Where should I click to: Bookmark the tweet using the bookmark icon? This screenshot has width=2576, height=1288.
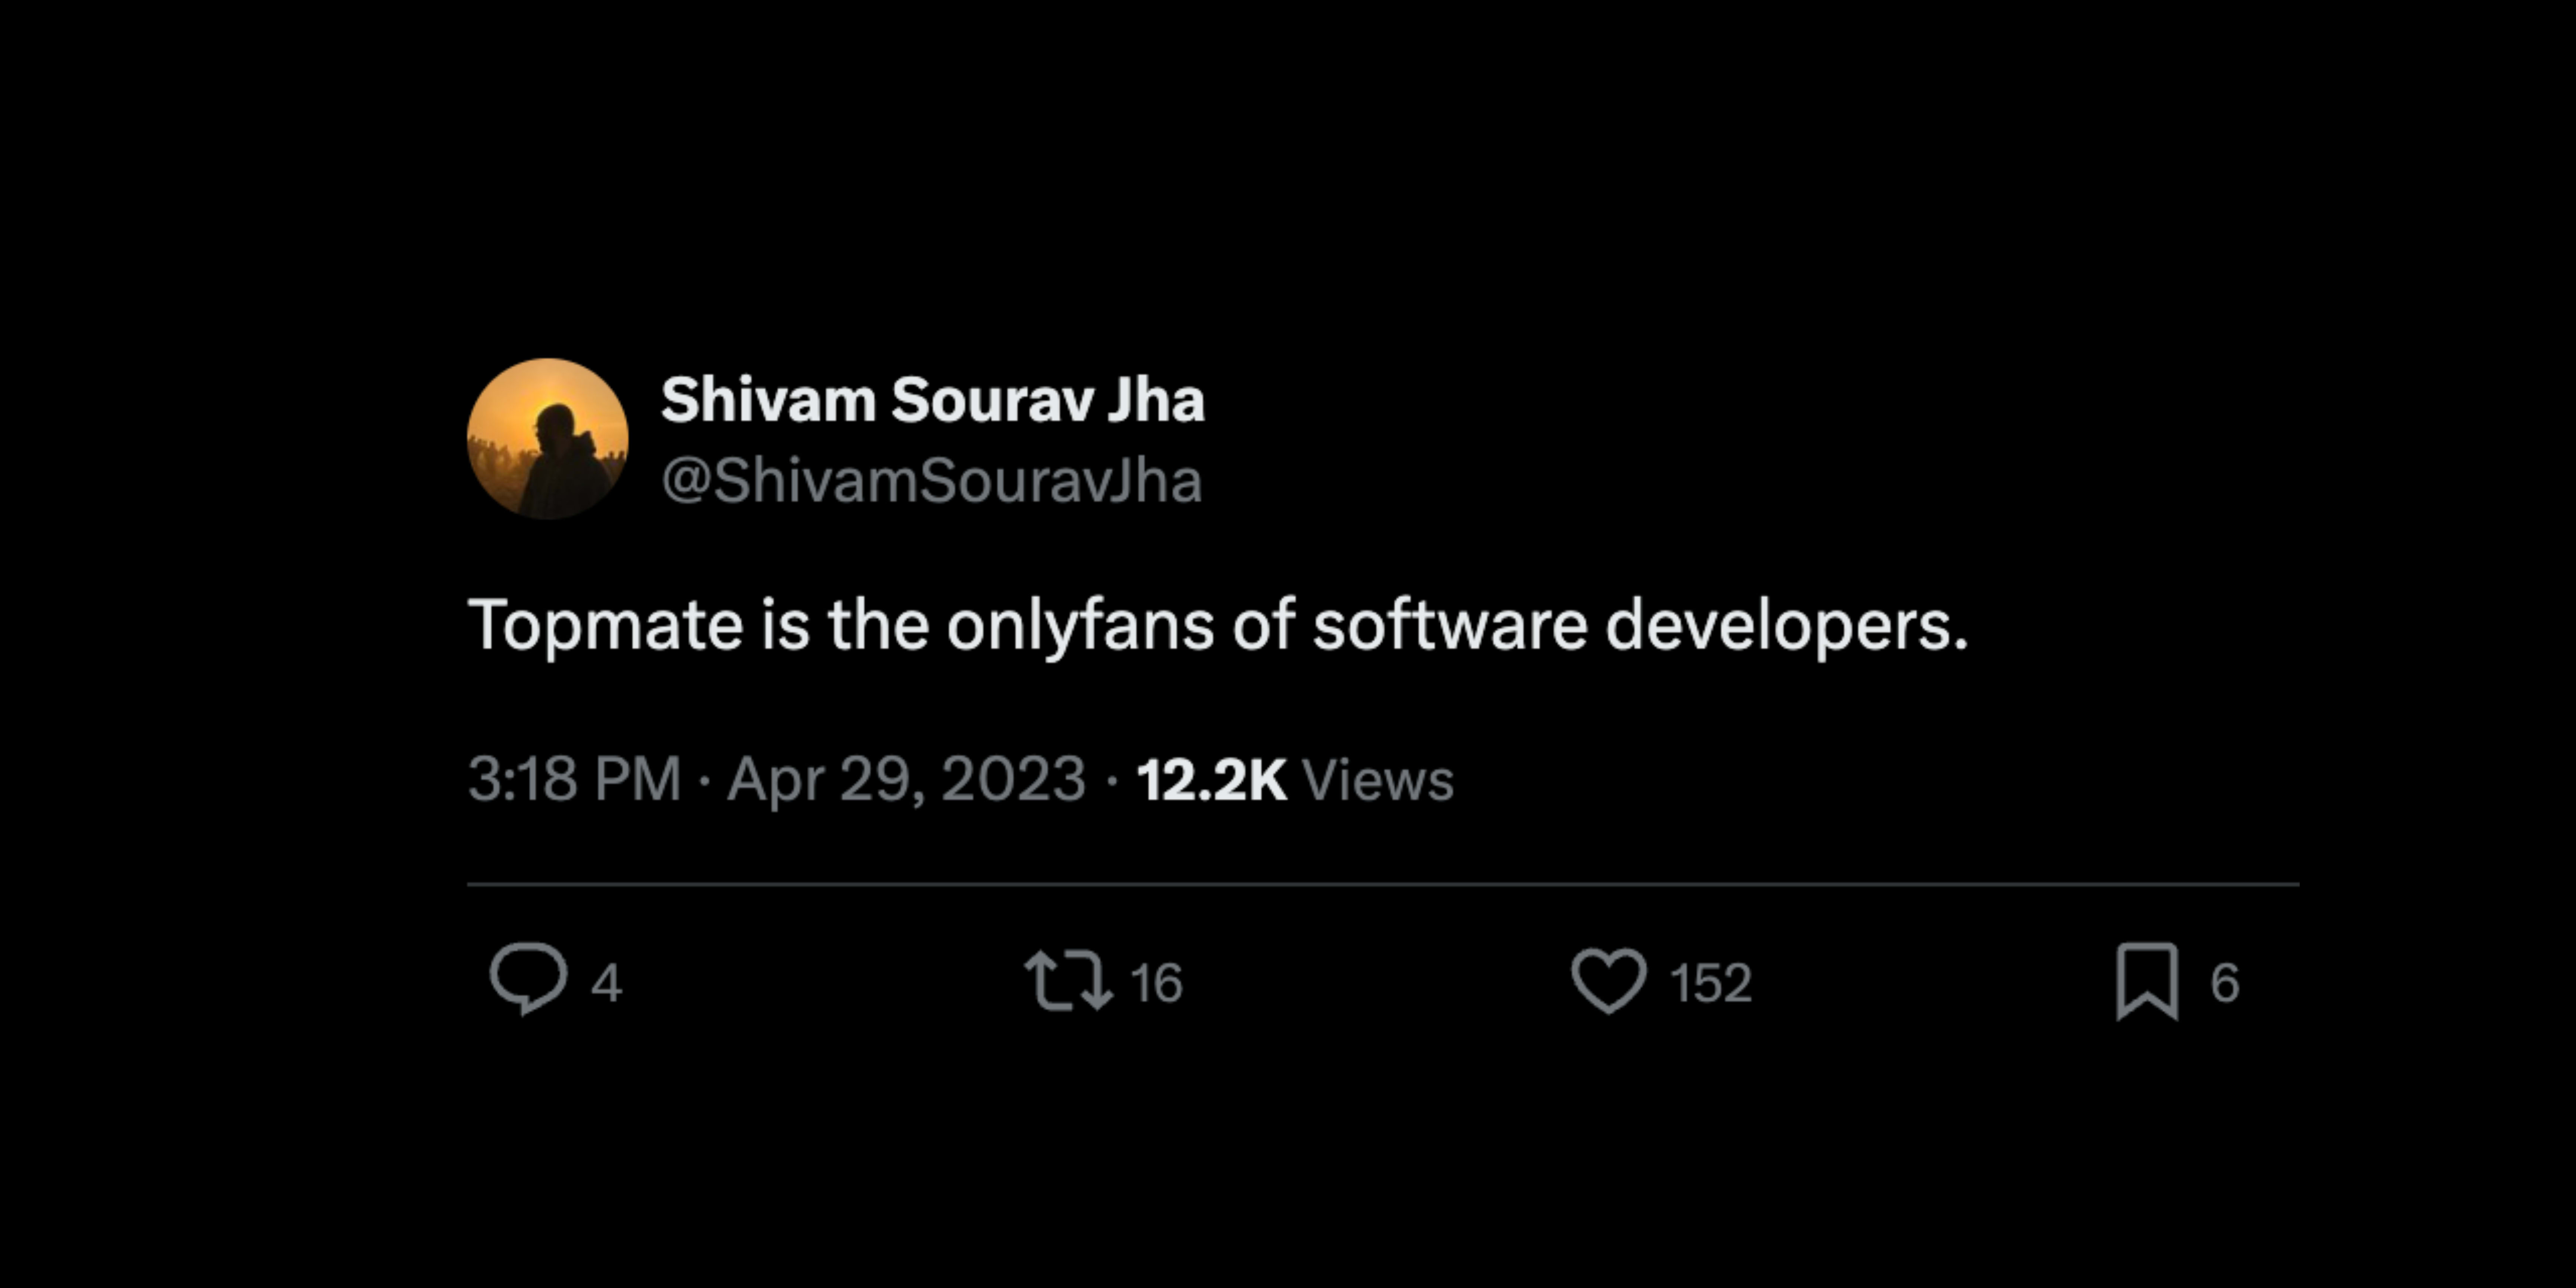coord(2147,981)
